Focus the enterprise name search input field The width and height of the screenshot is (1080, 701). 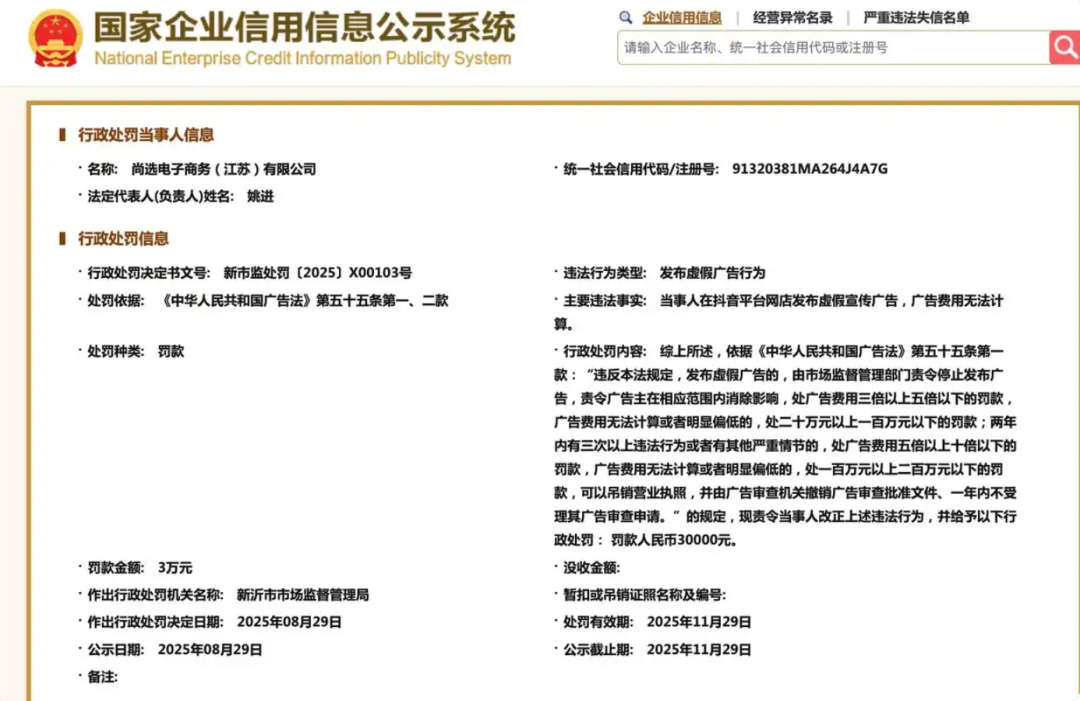click(x=832, y=47)
